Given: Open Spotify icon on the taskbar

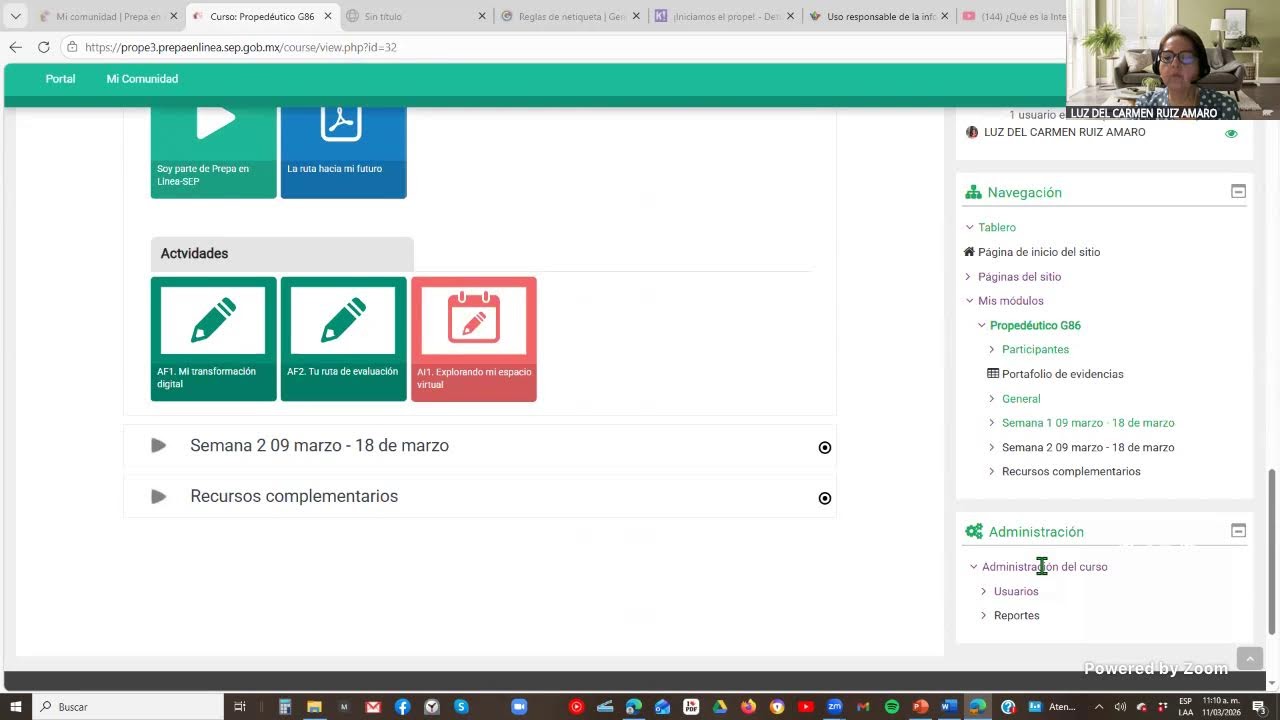Looking at the screenshot, I should tap(892, 707).
